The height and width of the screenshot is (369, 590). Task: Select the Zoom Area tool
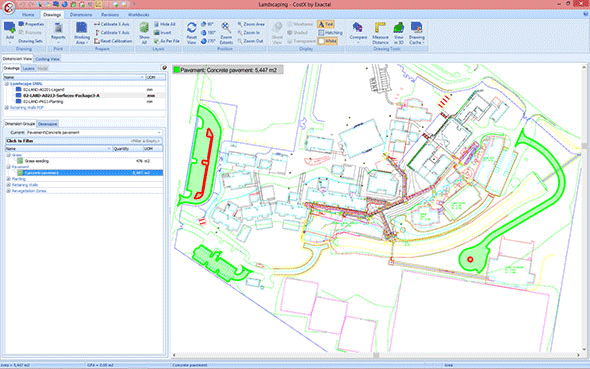click(x=251, y=24)
